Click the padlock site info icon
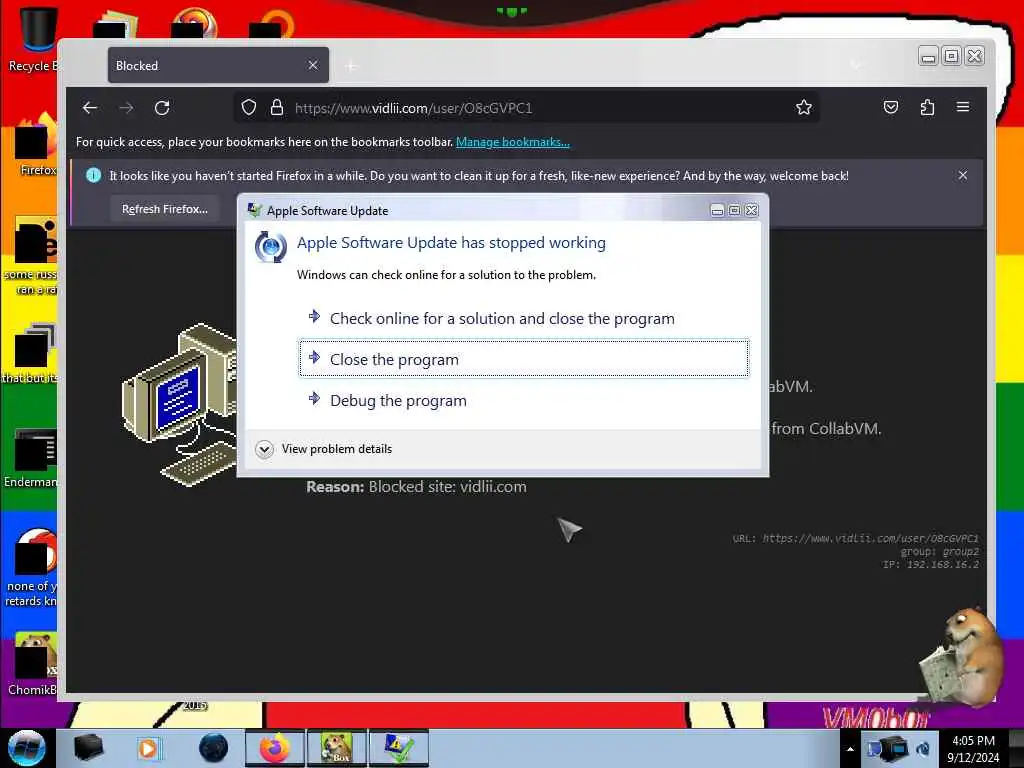Image resolution: width=1024 pixels, height=768 pixels. 277,108
